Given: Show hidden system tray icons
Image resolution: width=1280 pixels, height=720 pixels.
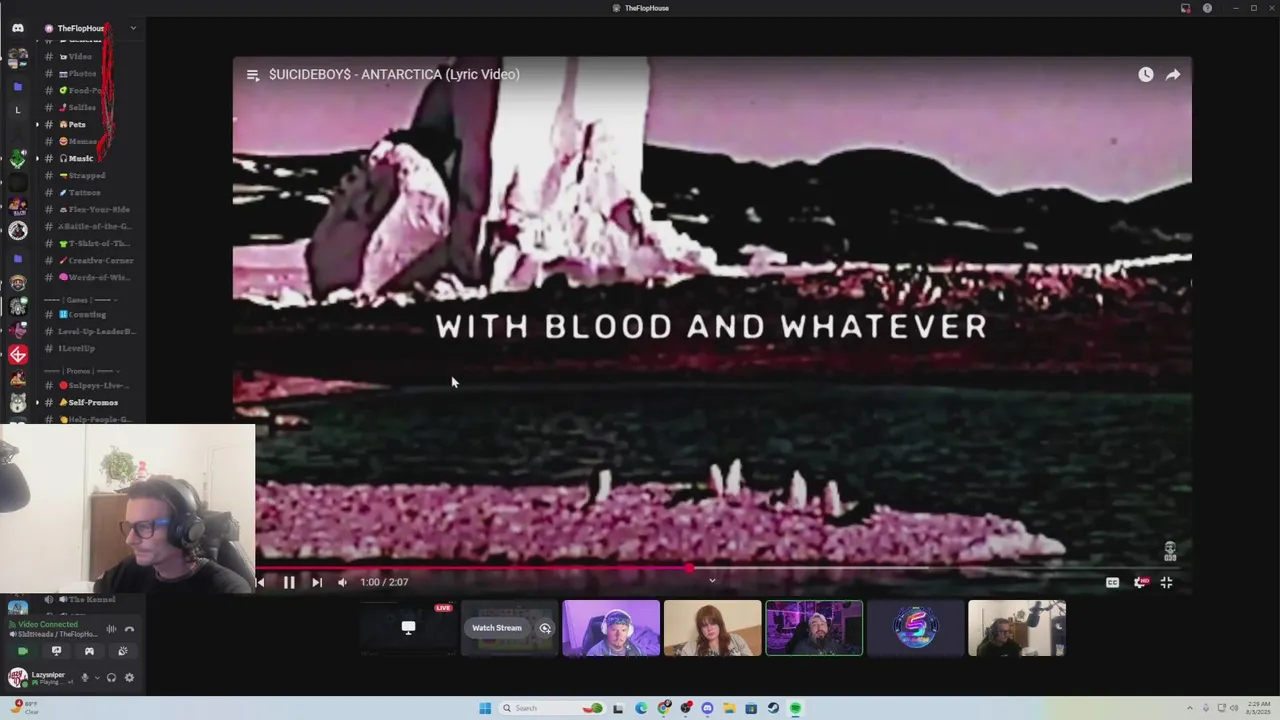Looking at the screenshot, I should [1192, 708].
